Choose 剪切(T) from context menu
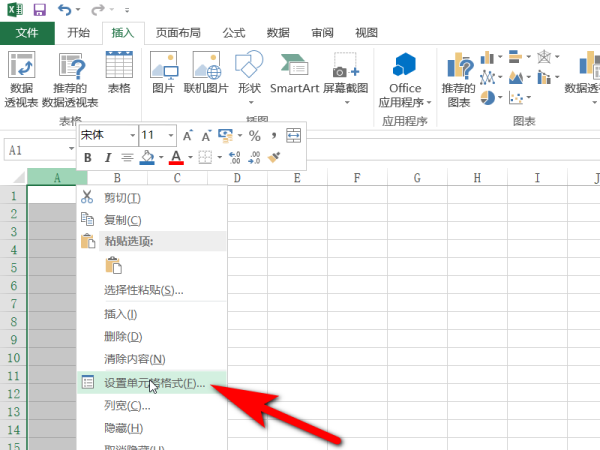The height and width of the screenshot is (450, 600). click(x=152, y=198)
